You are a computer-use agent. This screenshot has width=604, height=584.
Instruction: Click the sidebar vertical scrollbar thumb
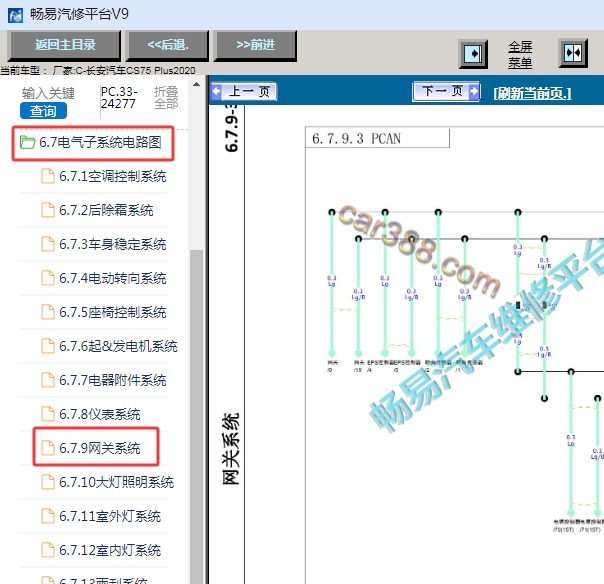click(x=196, y=416)
